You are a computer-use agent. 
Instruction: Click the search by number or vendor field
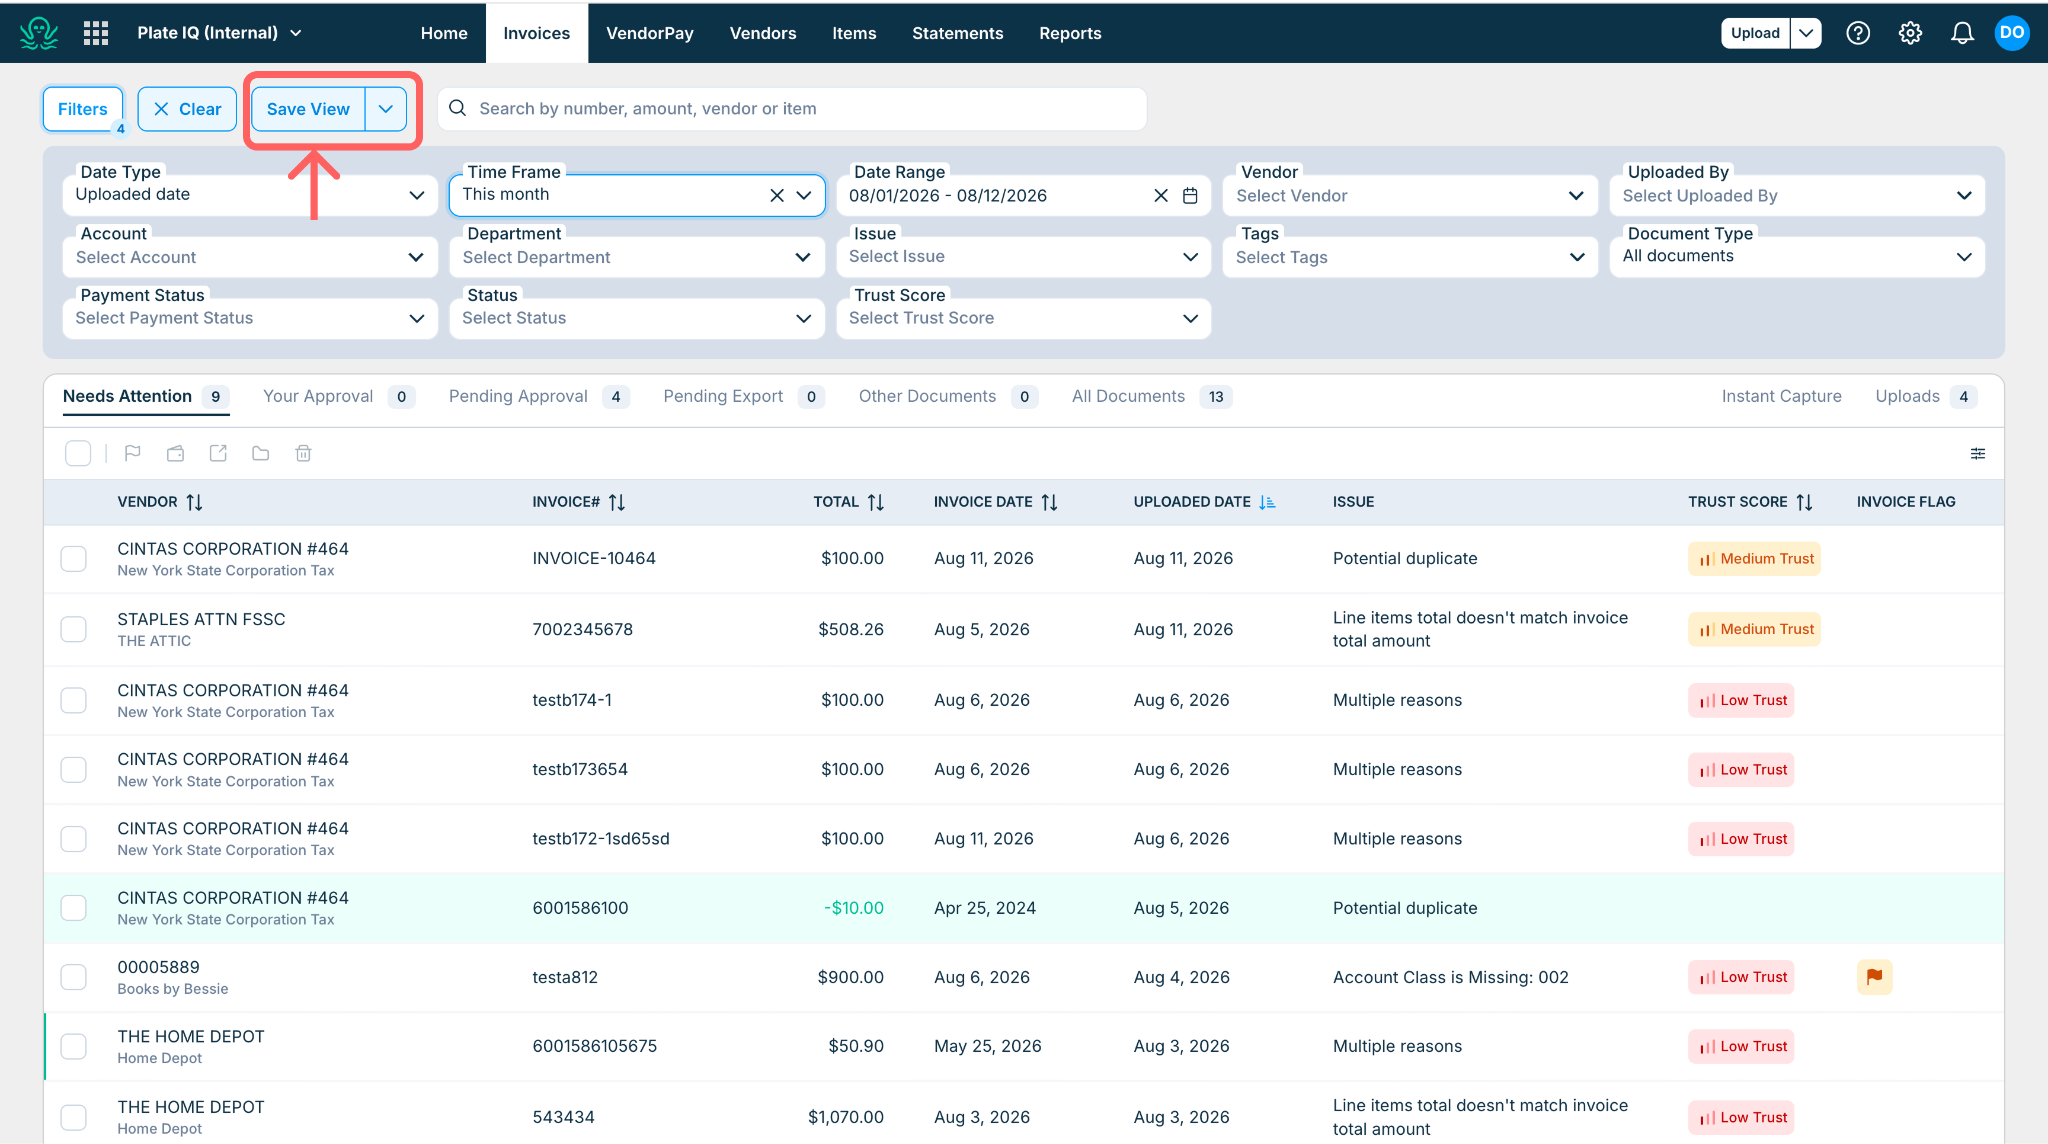pos(792,109)
